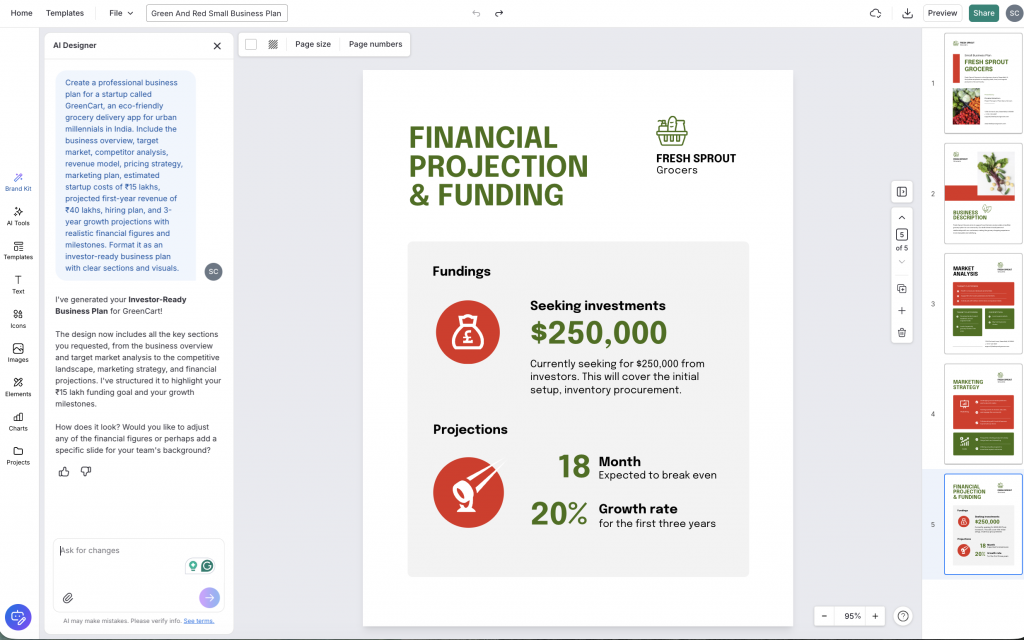Click the Grammarly icon in prompt box

click(x=207, y=566)
